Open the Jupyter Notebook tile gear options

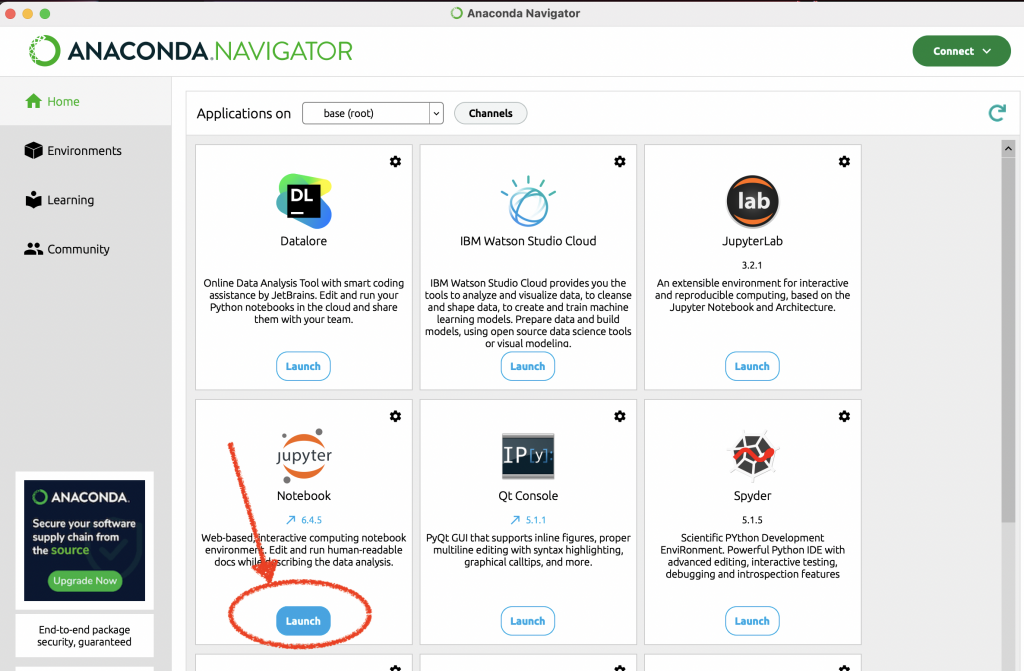coord(395,416)
